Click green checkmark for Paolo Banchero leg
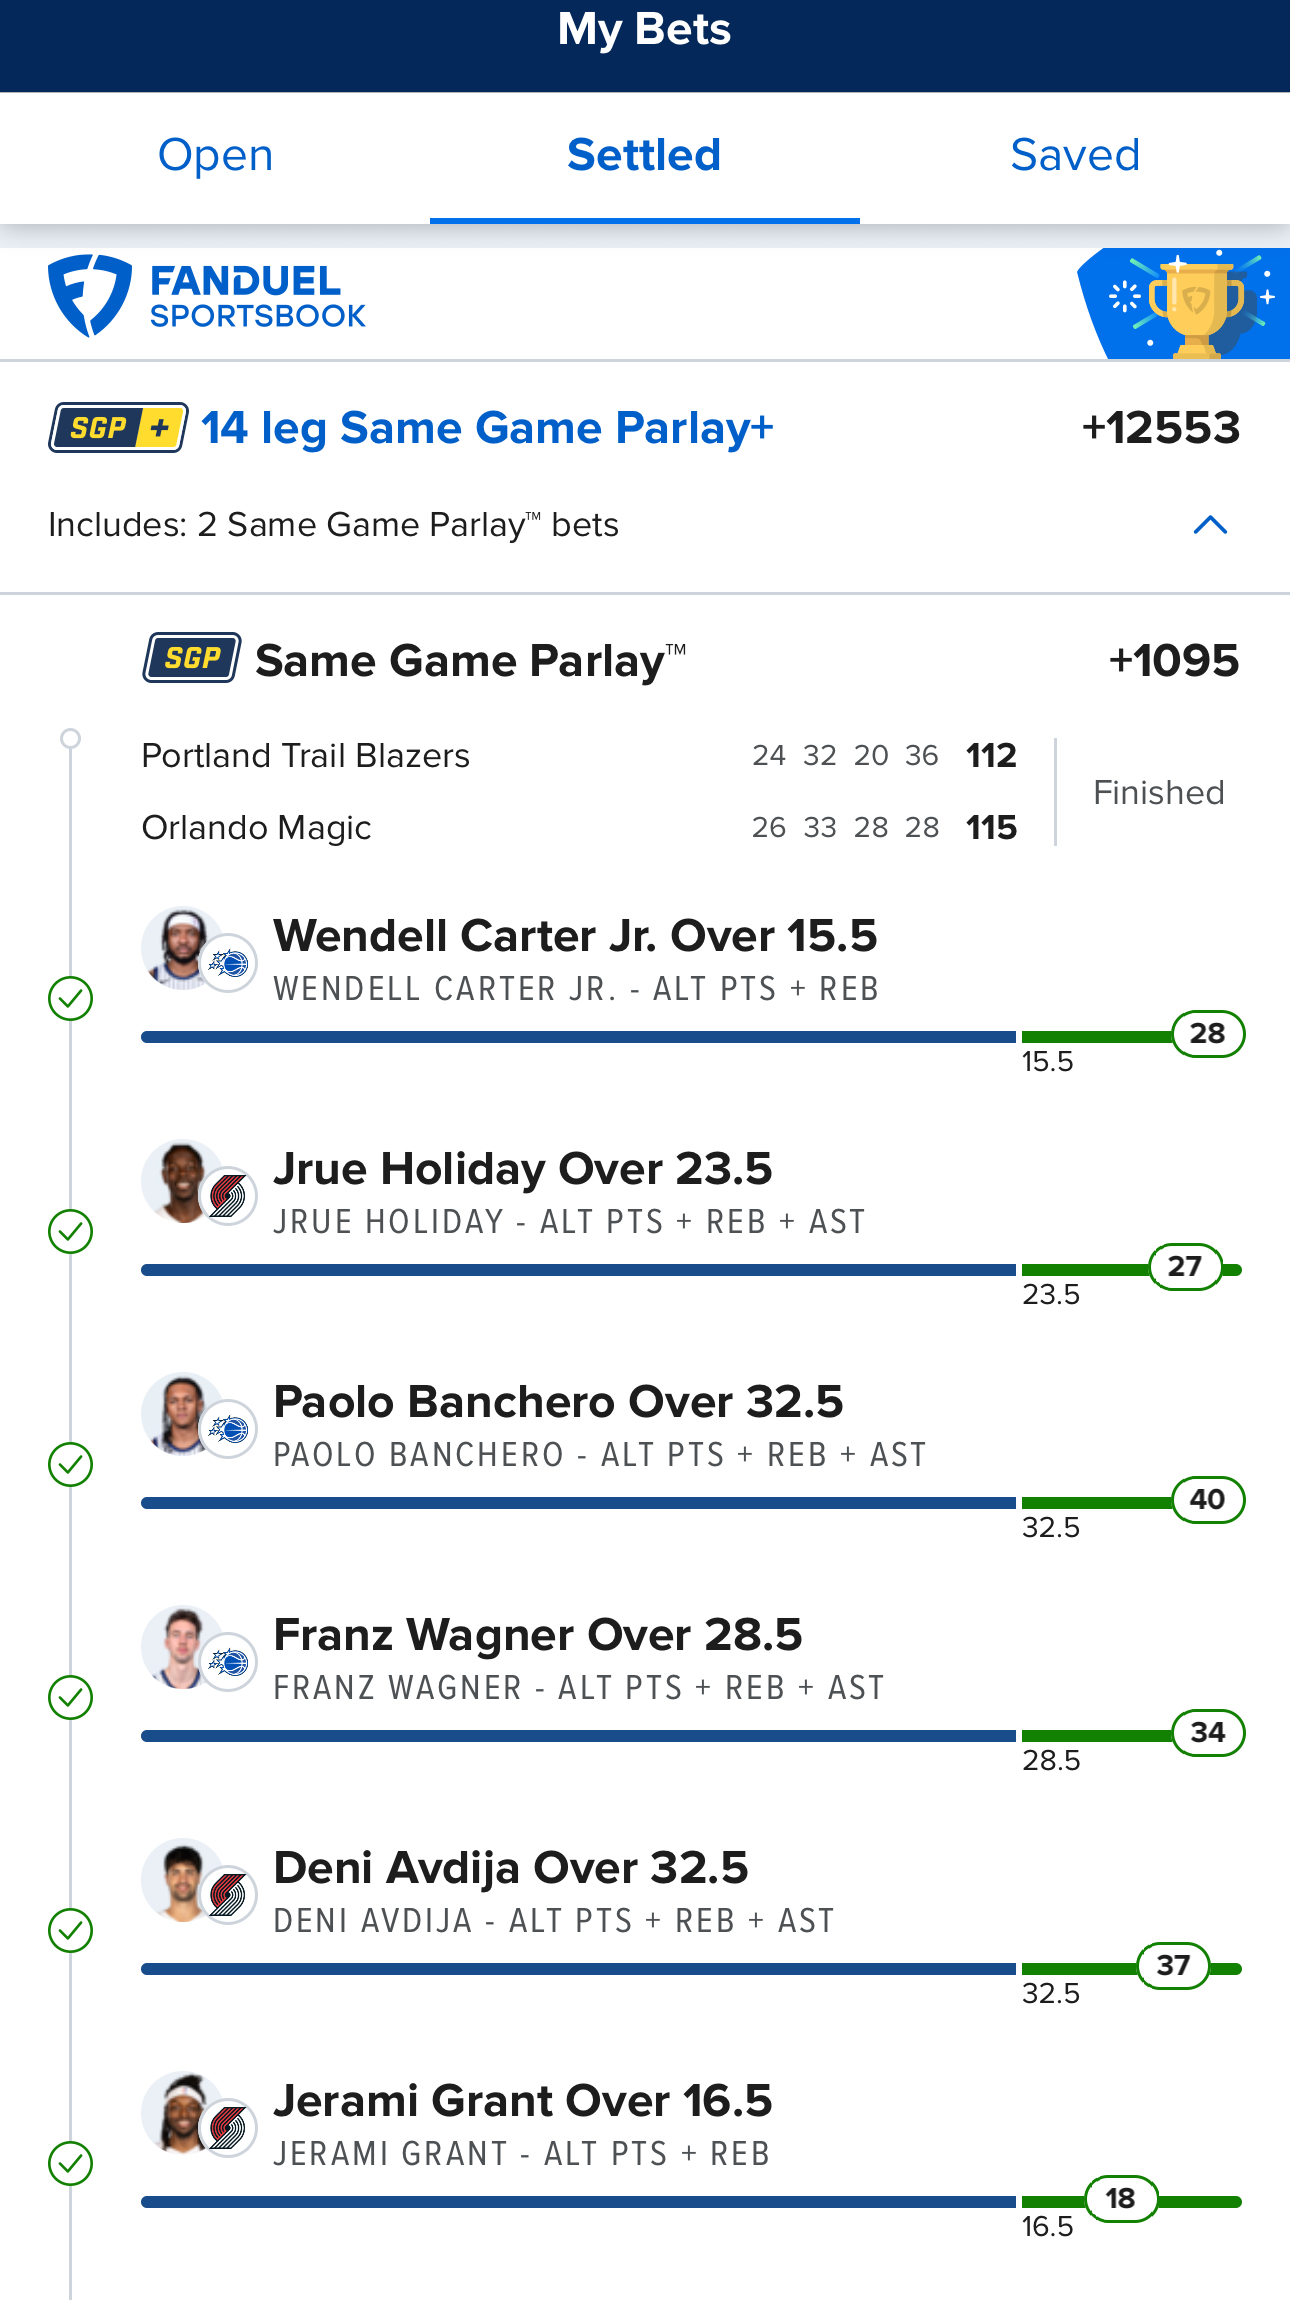Viewport: 1290px width, 2300px height. 71,1464
